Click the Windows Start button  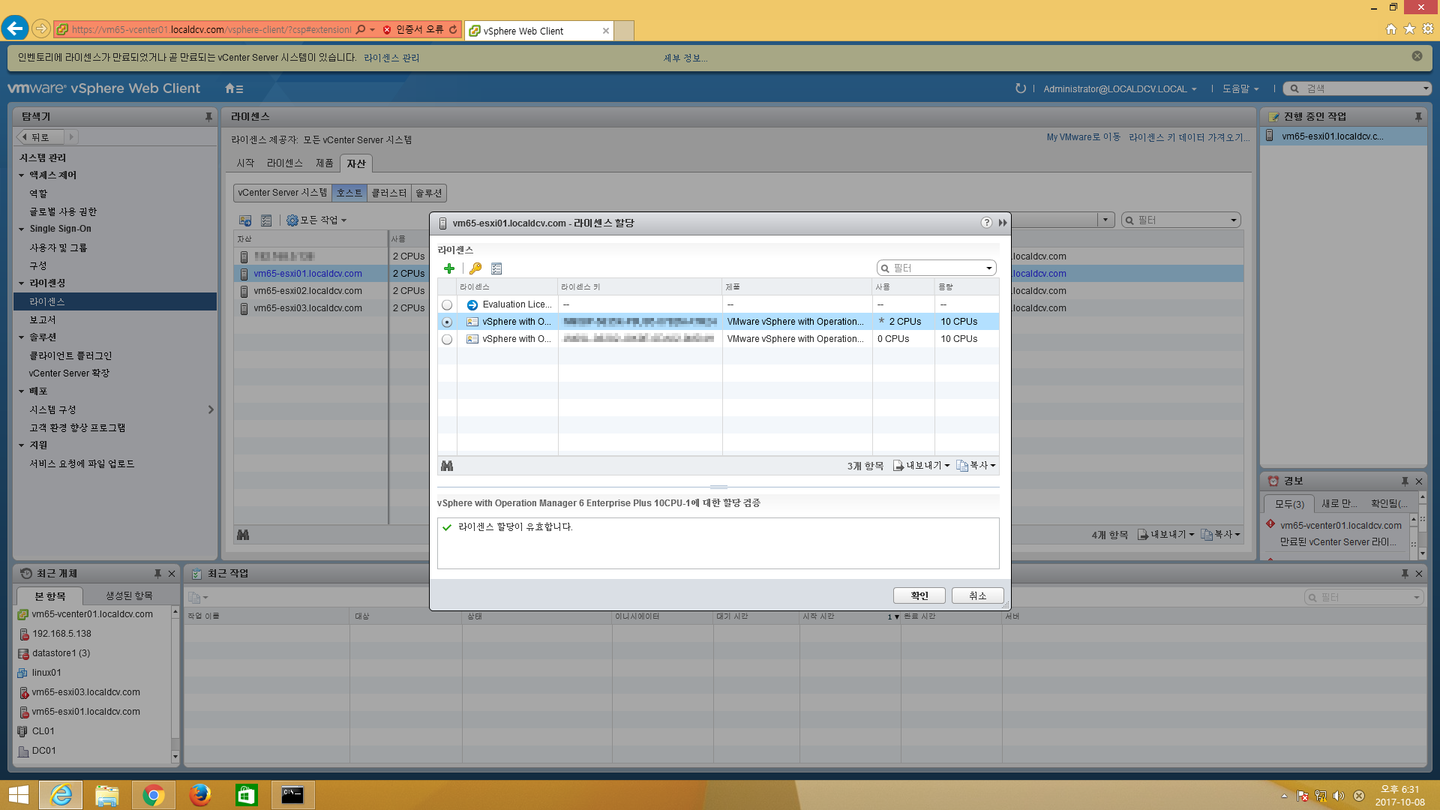[18, 794]
